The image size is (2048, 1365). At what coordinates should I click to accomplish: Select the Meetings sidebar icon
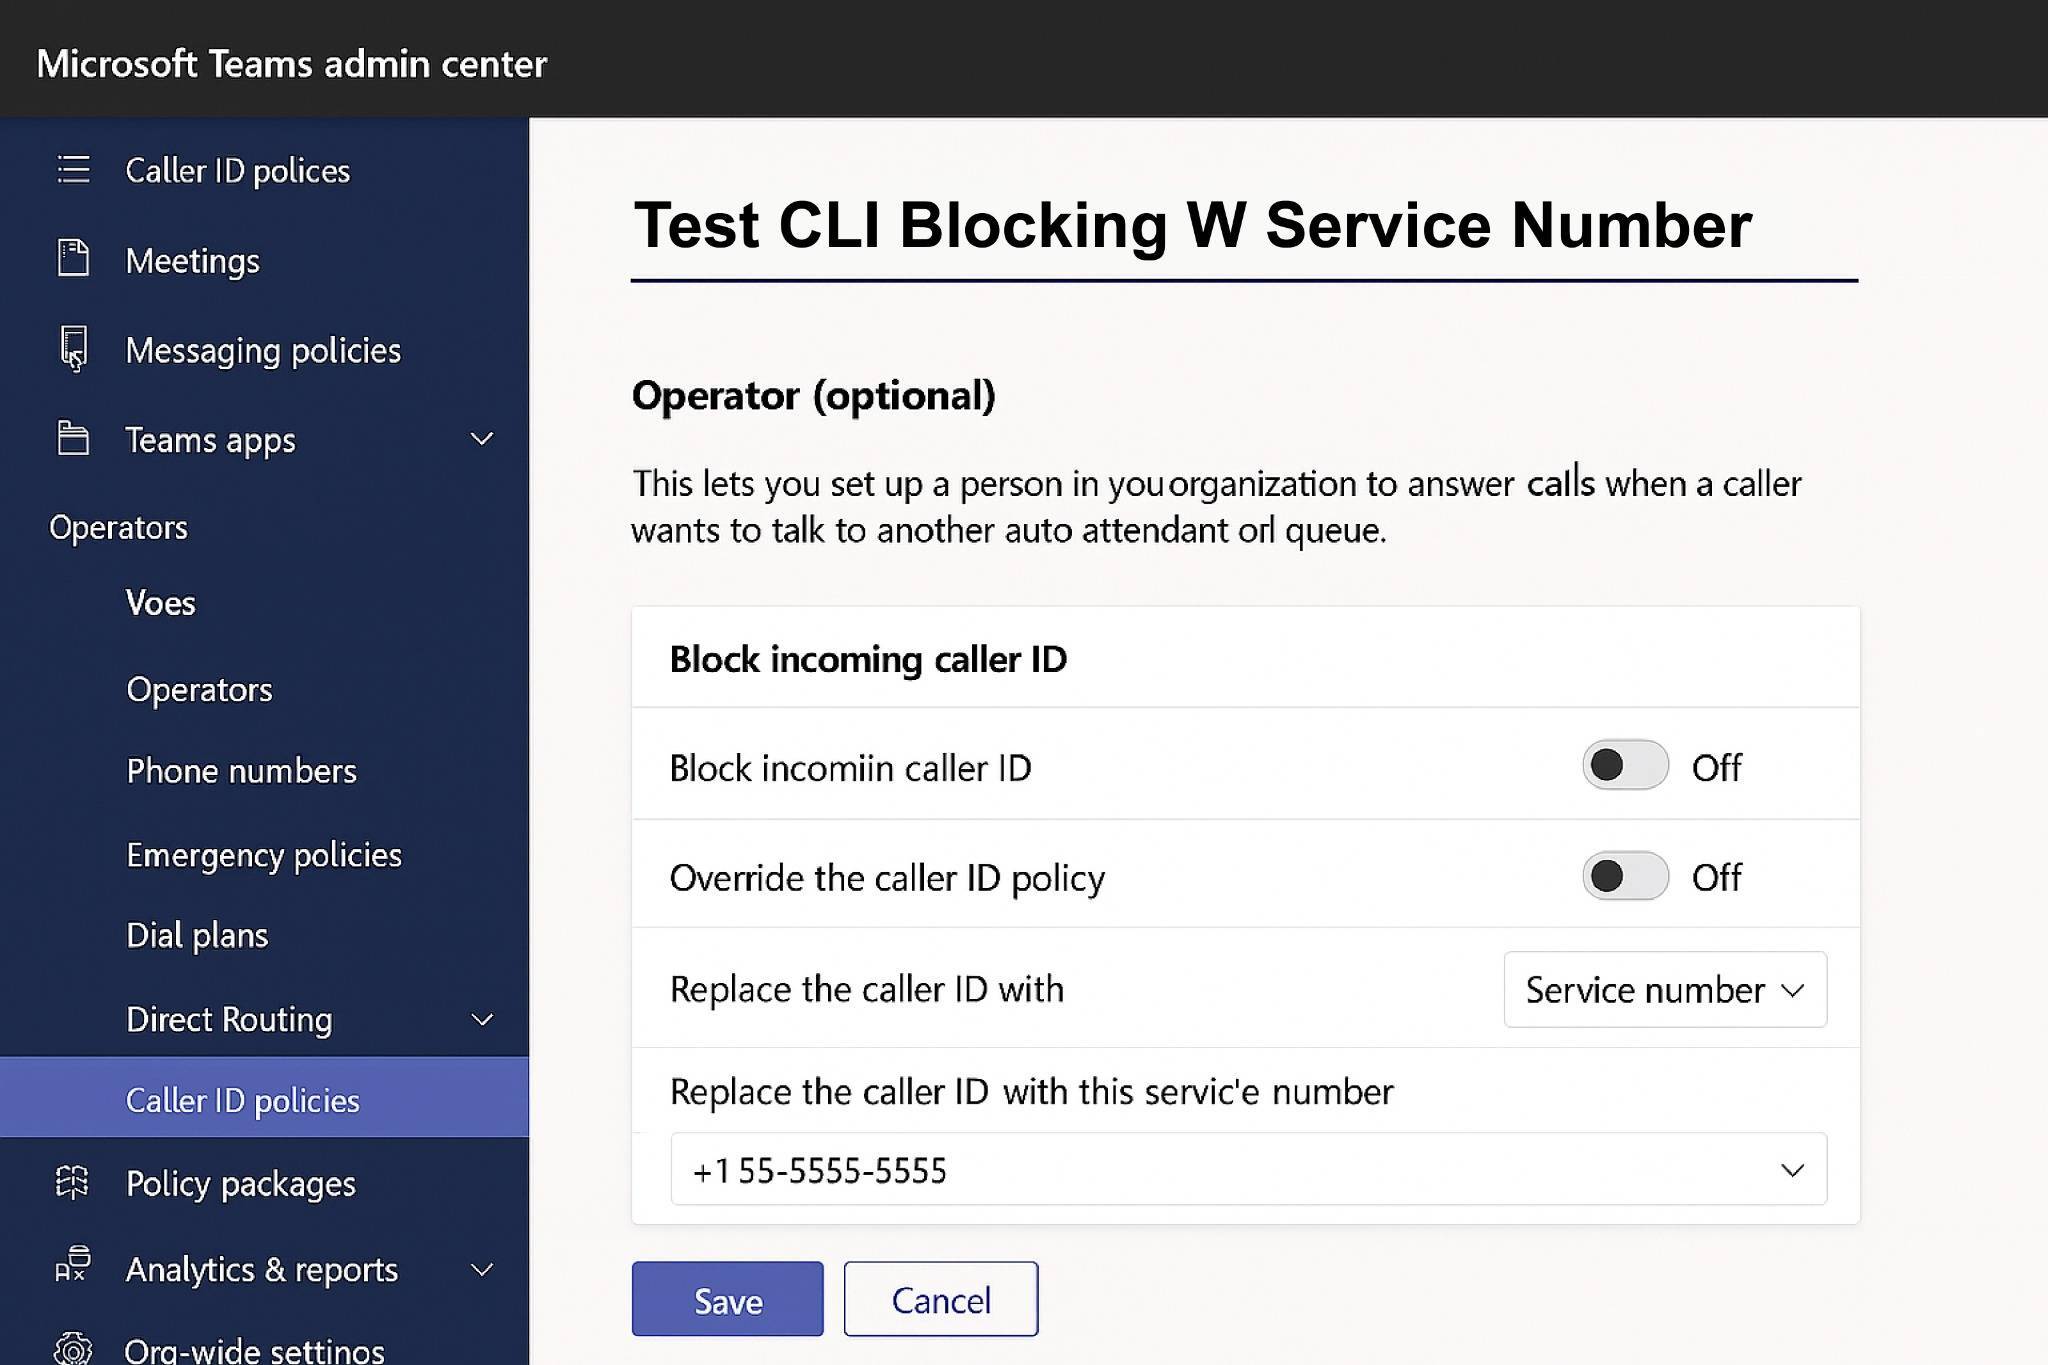click(x=74, y=259)
